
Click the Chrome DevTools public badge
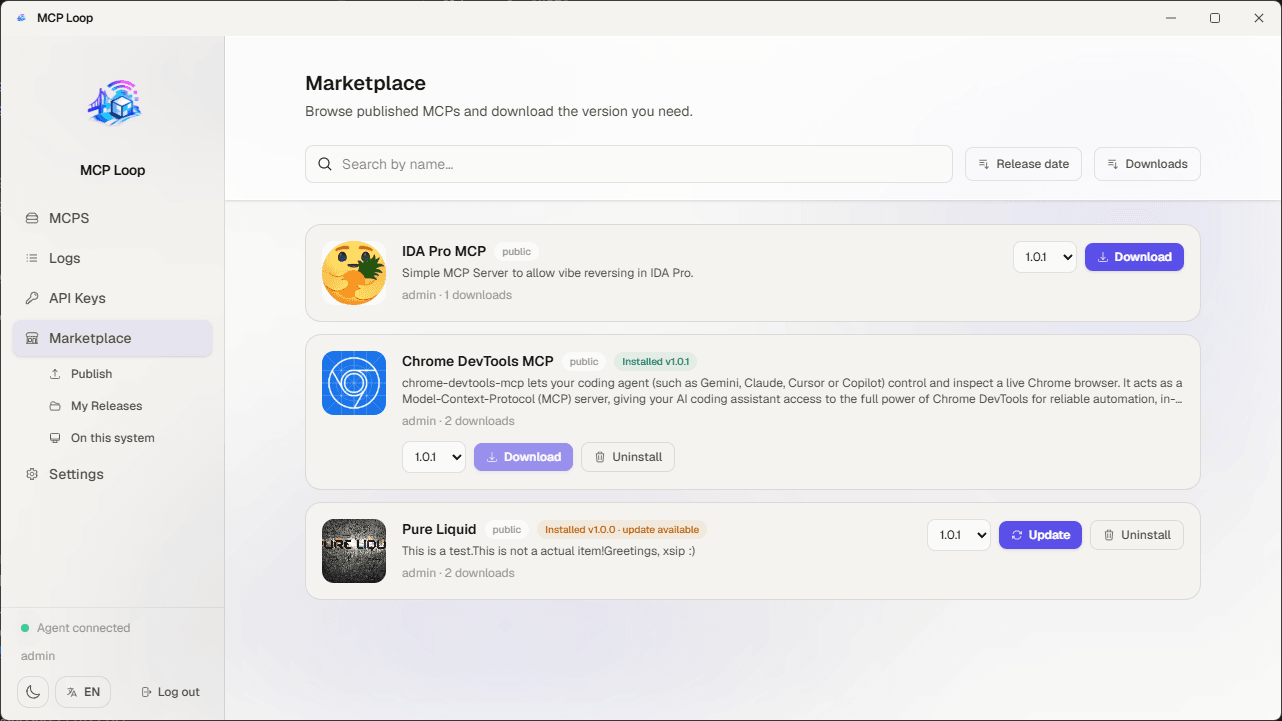[x=584, y=362]
